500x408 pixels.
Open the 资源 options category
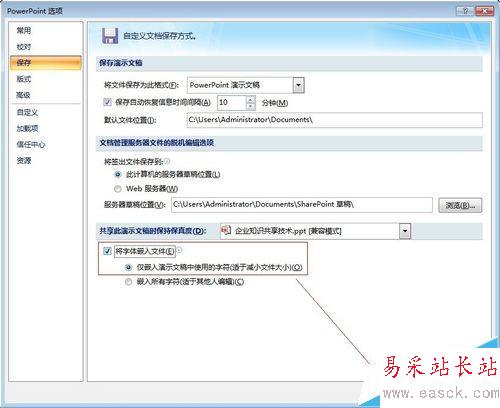pos(24,161)
